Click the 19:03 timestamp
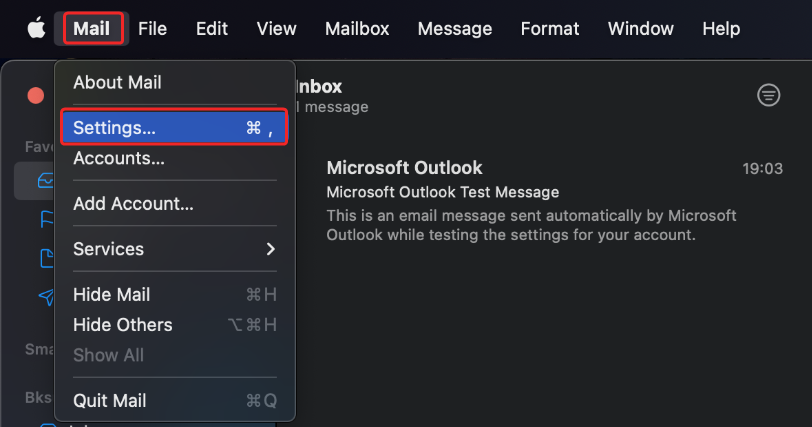 point(762,169)
